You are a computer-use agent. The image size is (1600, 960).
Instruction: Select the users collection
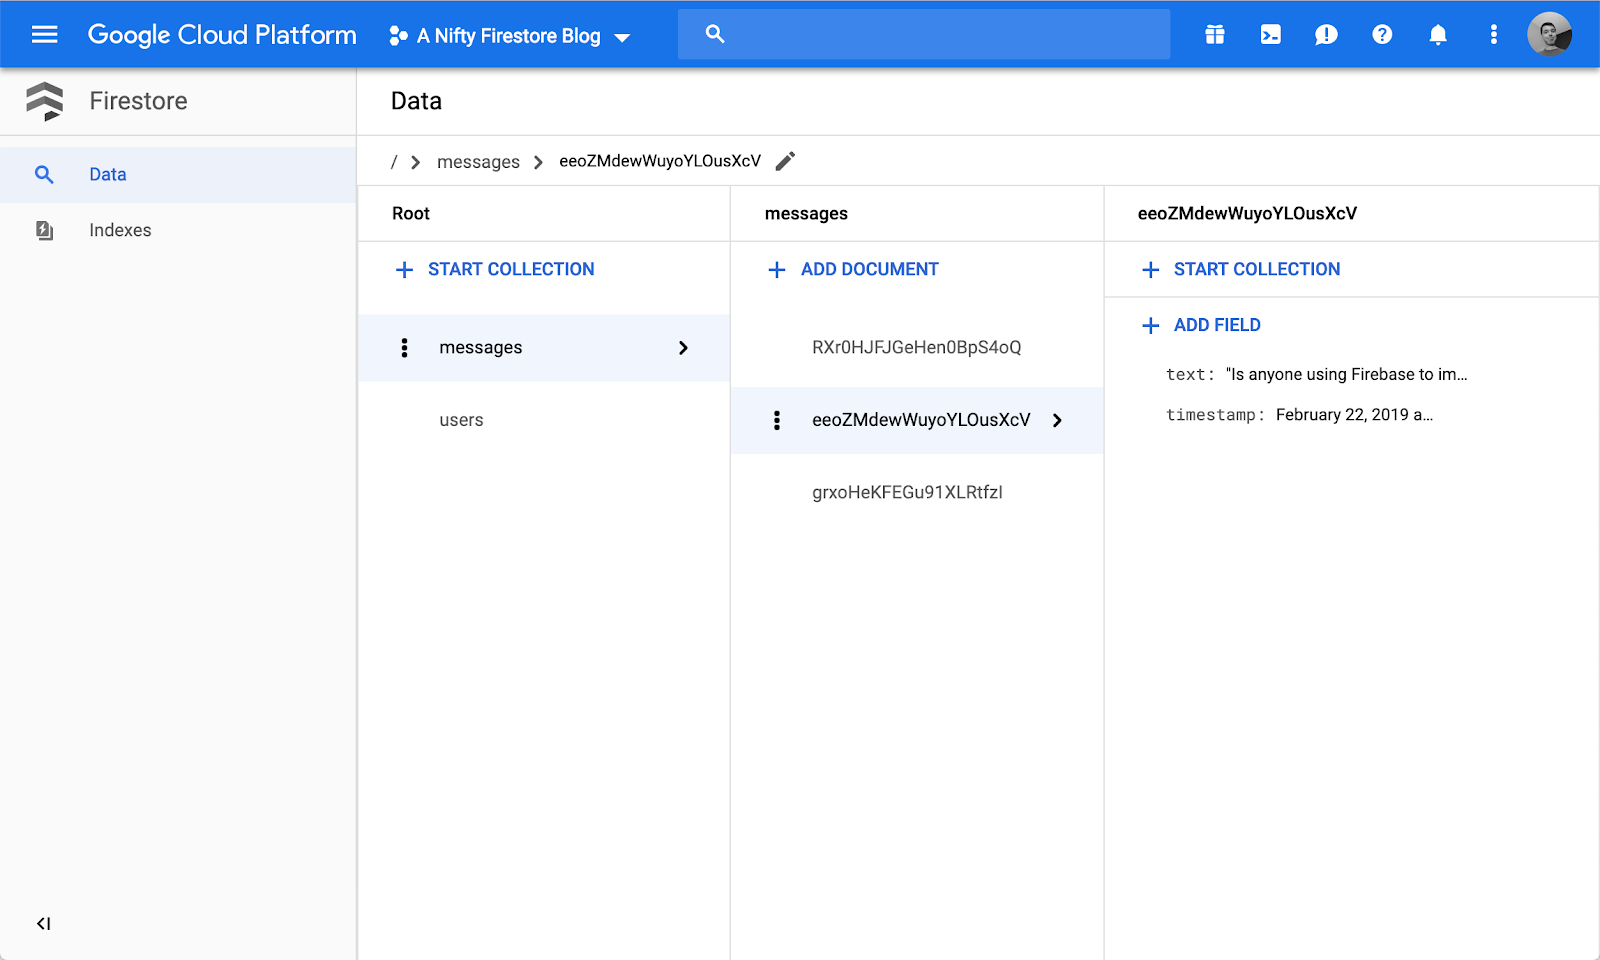coord(461,420)
